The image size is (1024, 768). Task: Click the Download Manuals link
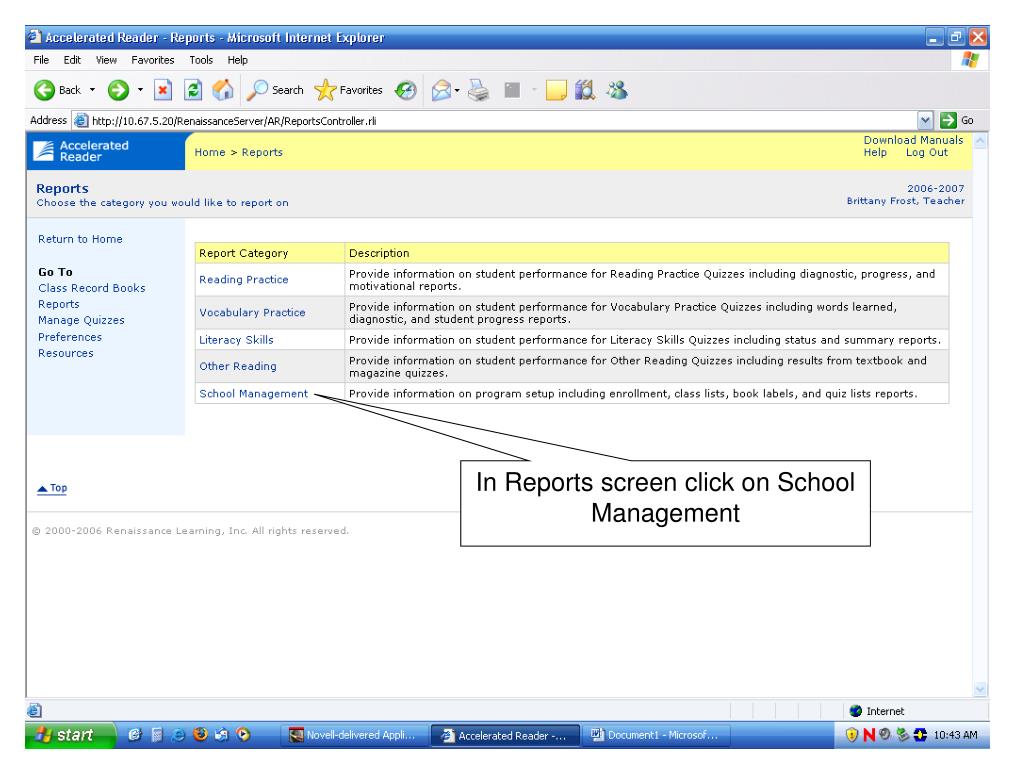914,140
